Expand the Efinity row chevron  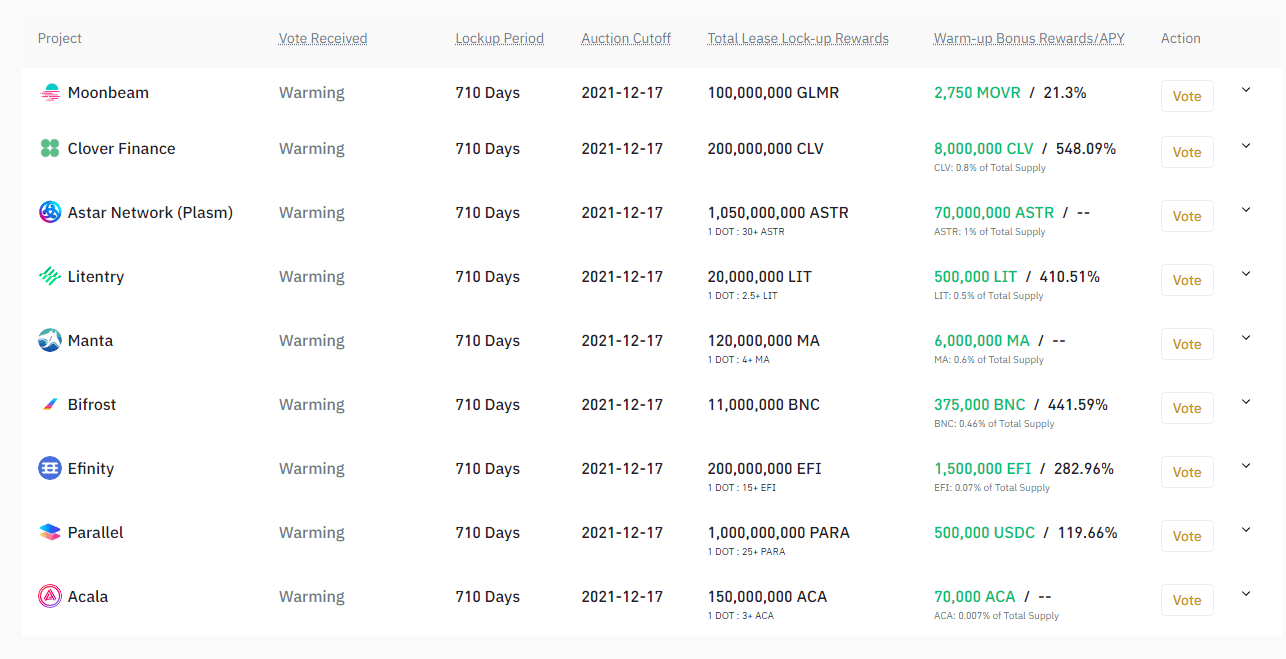tap(1246, 466)
